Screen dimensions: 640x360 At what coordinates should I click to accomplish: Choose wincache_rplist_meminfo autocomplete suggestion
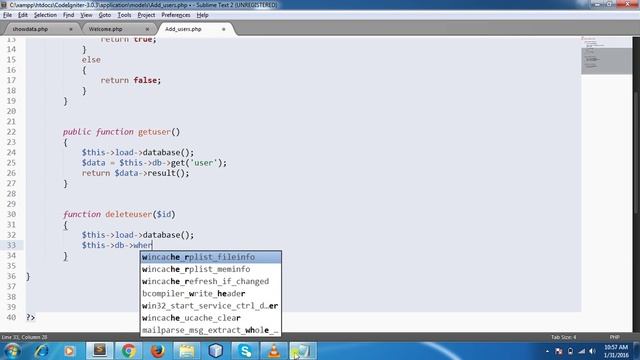(x=211, y=269)
